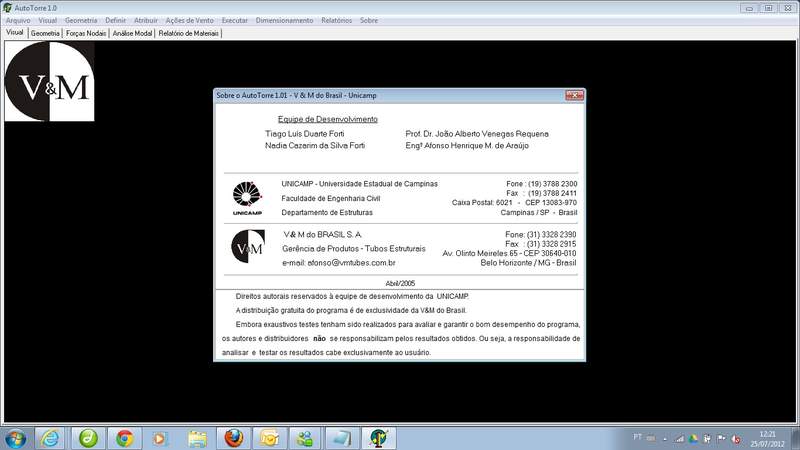
Task: Click the Action Center flag tray icon
Action: coord(721,438)
